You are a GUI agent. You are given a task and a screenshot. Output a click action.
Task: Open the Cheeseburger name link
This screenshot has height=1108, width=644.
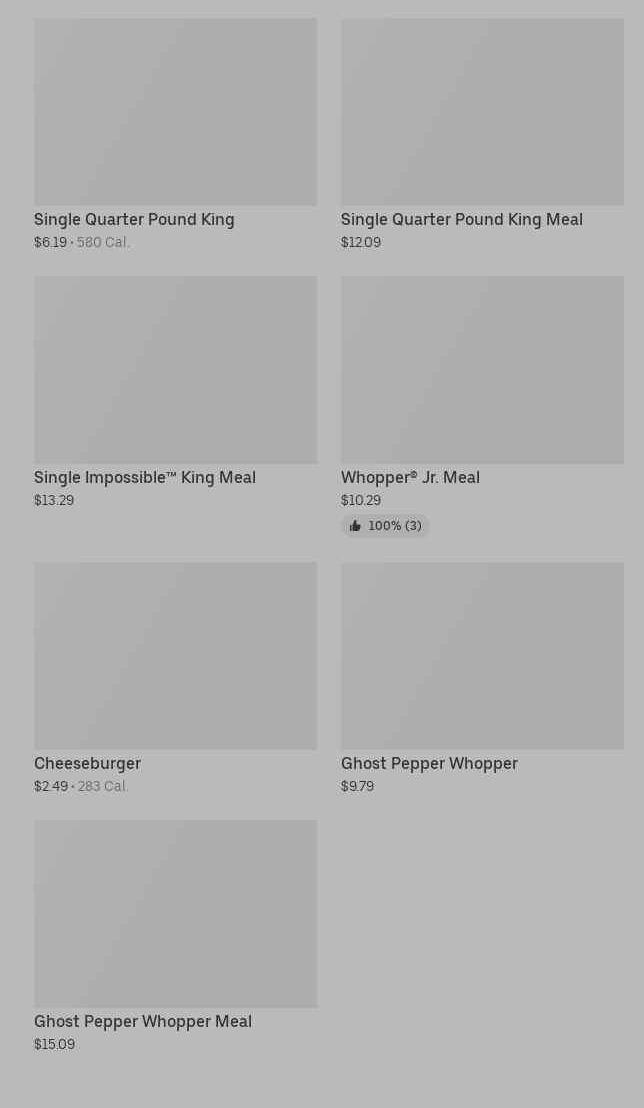[87, 764]
